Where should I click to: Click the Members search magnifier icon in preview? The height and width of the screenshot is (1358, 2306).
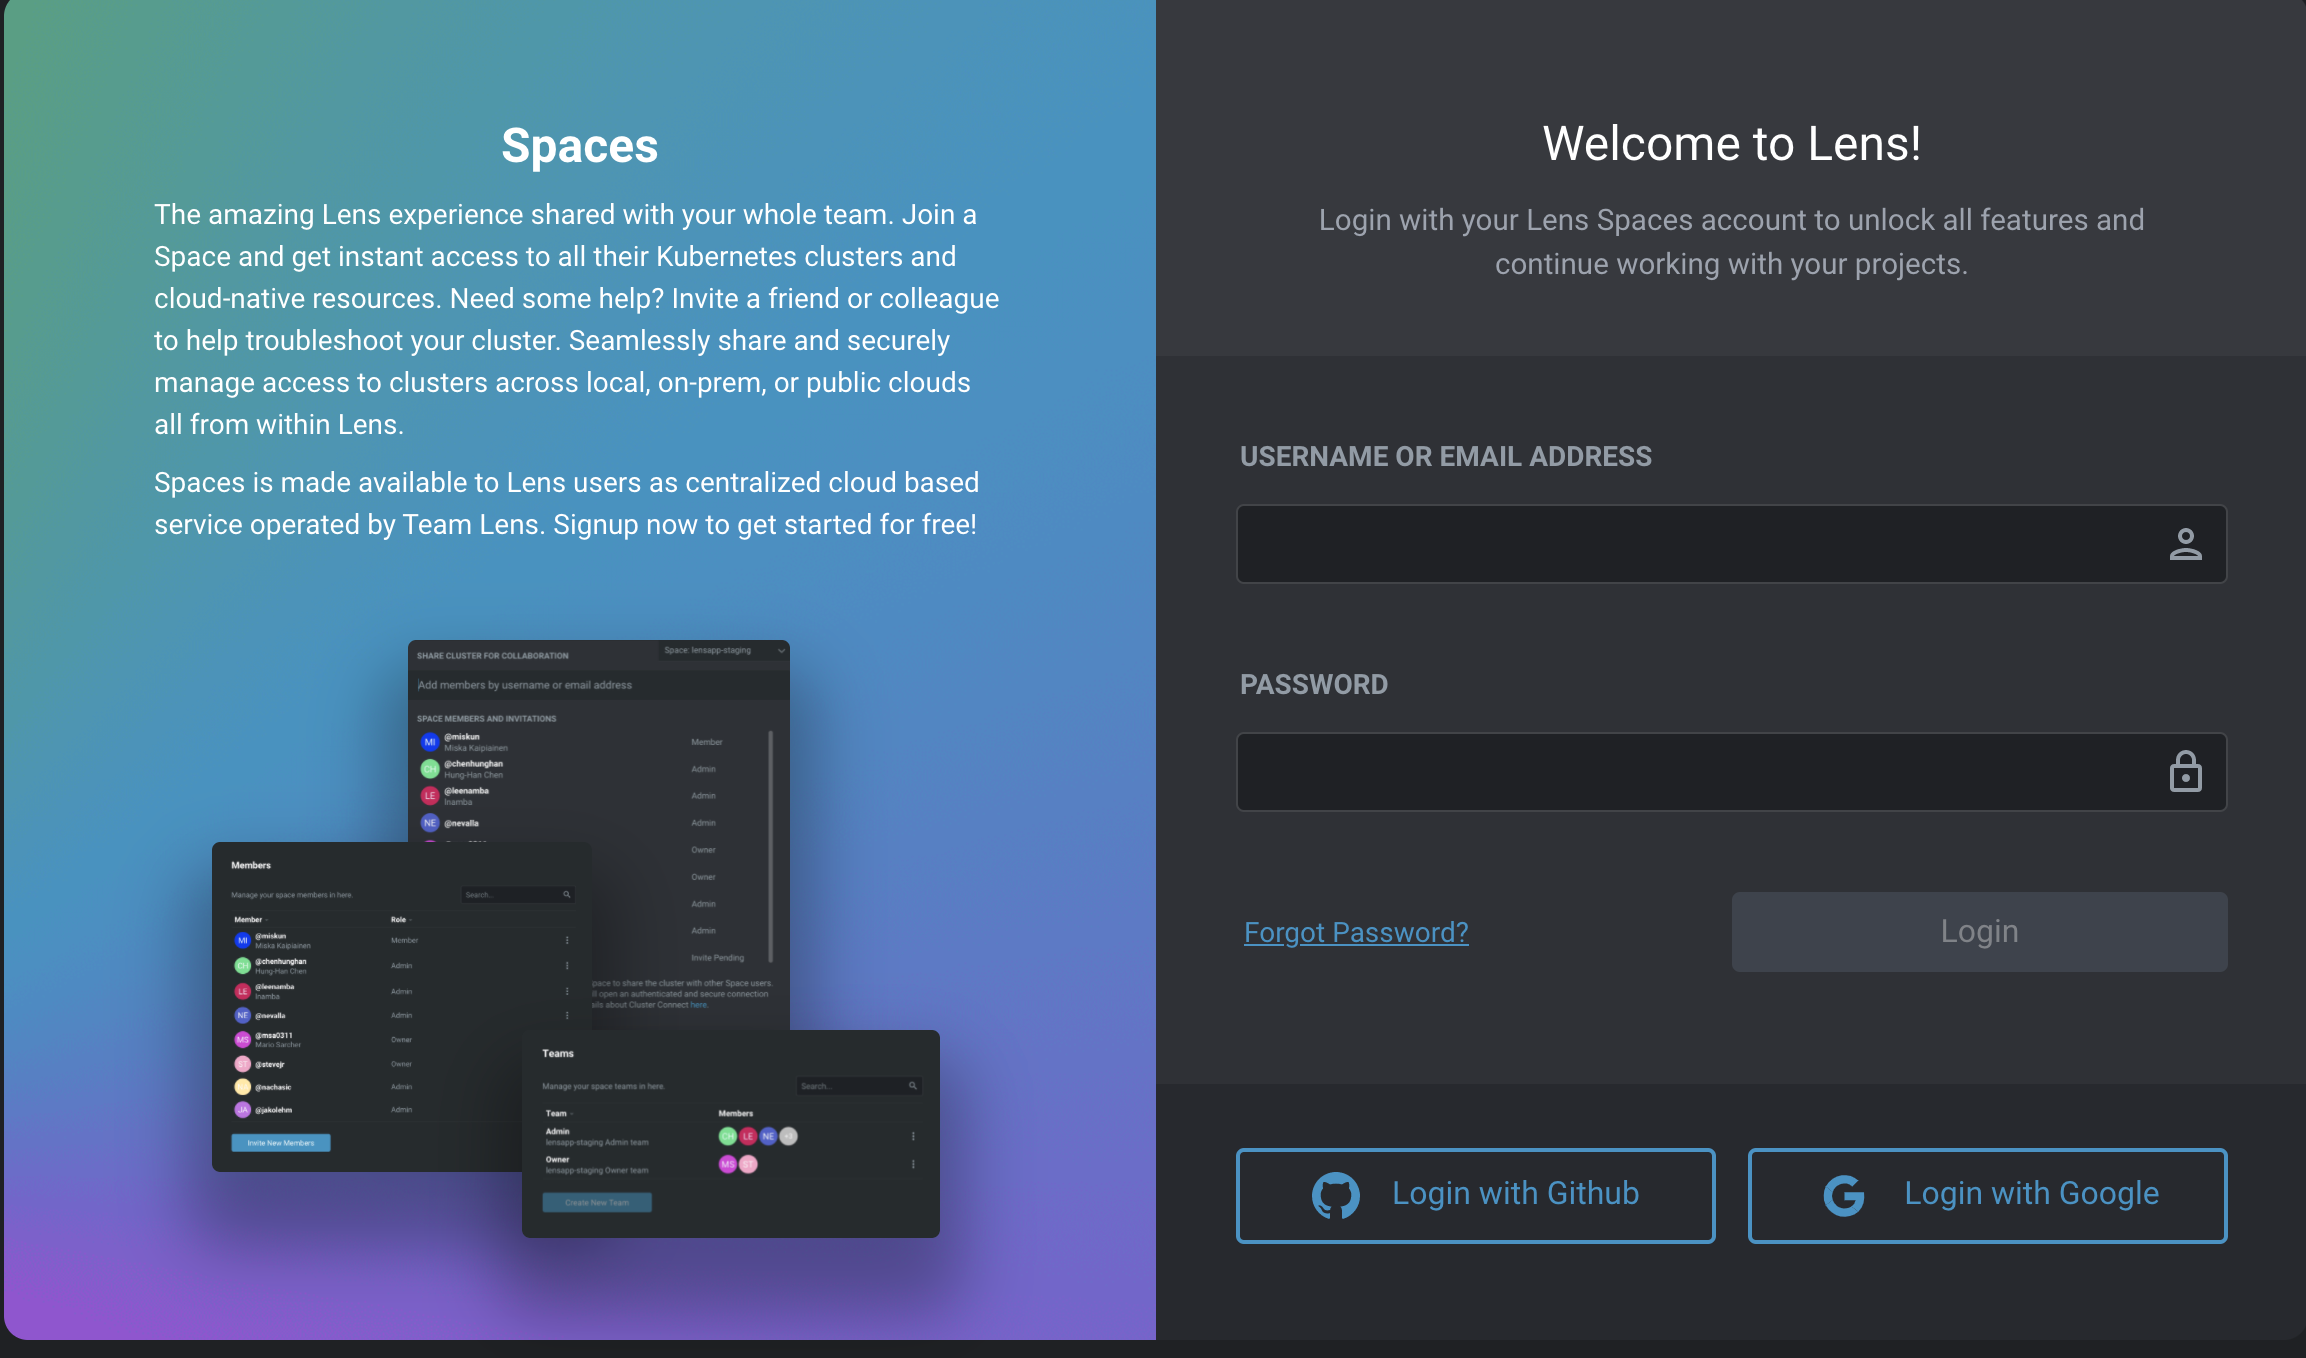566,895
